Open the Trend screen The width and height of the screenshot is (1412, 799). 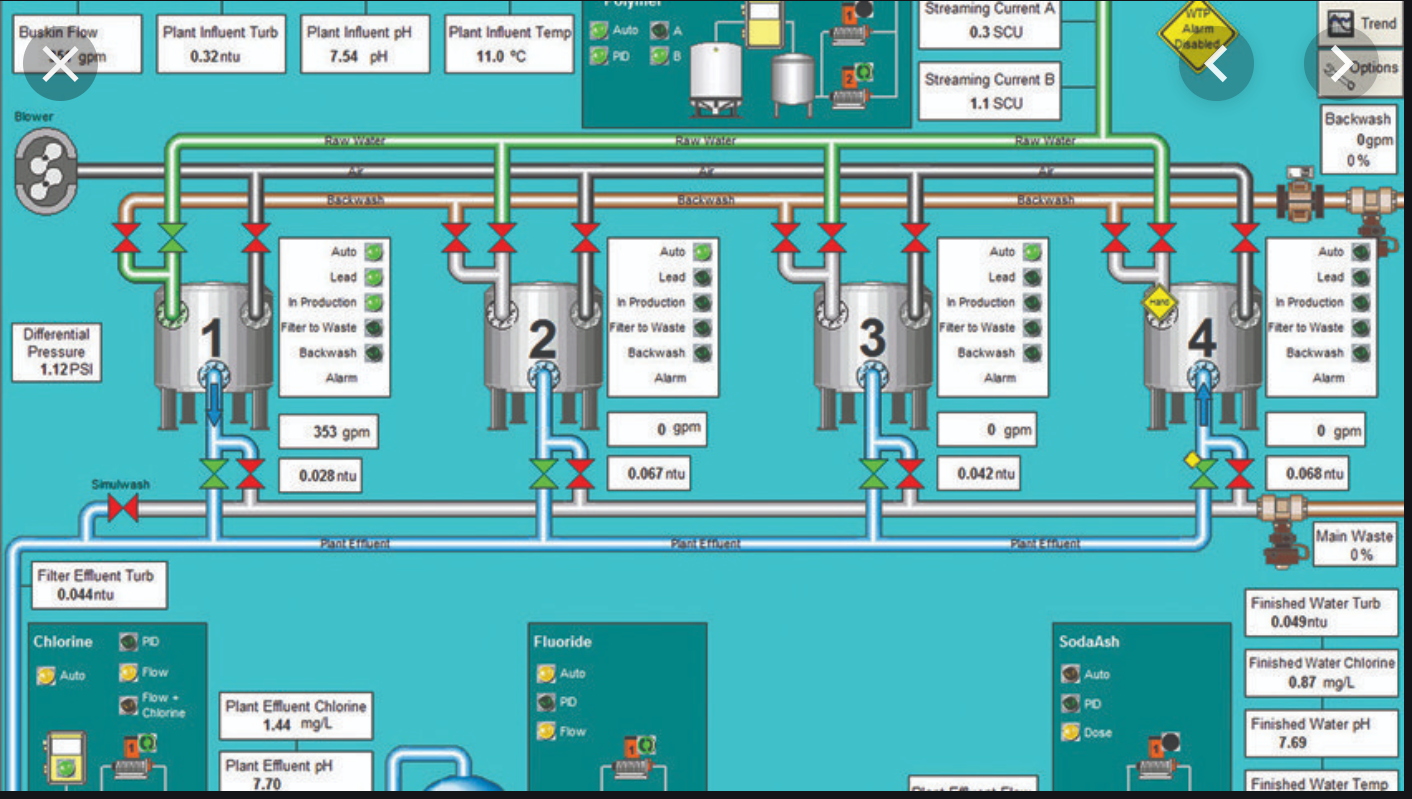pos(1364,22)
